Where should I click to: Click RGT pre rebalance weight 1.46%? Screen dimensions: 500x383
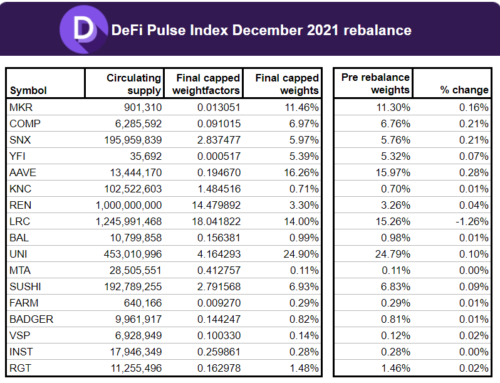[396, 368]
